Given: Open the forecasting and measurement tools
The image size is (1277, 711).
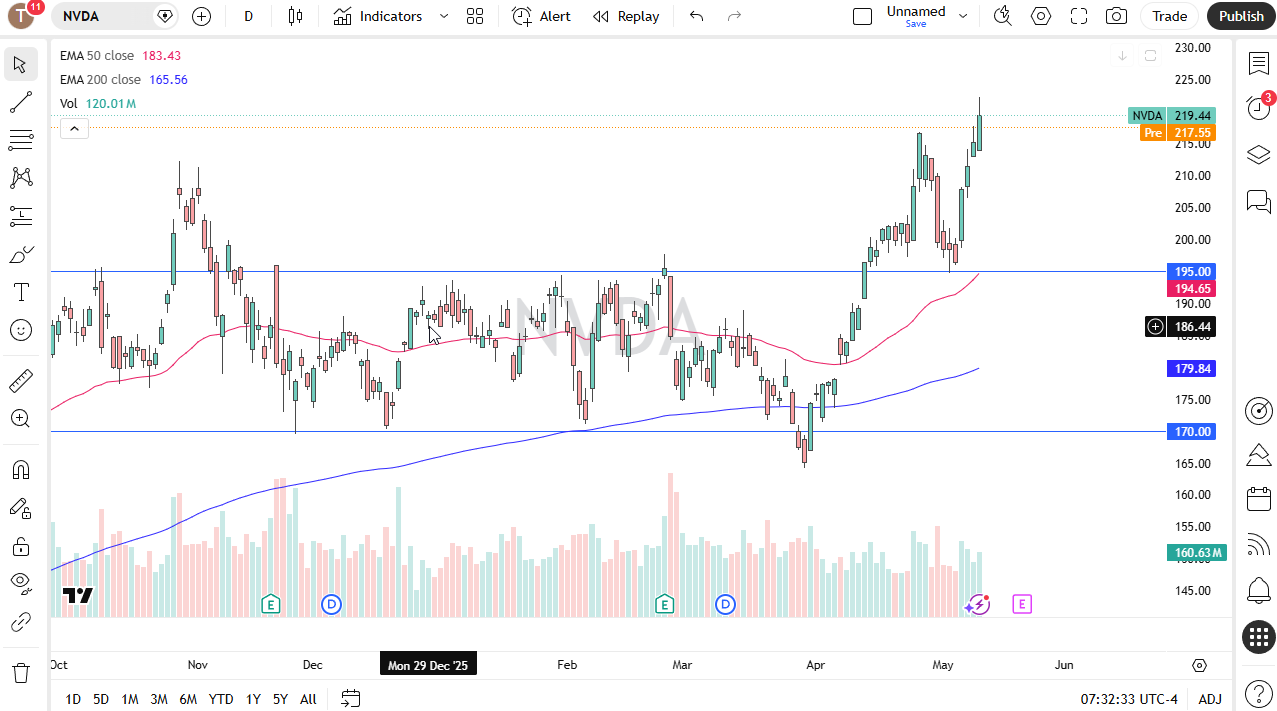Looking at the screenshot, I should (x=20, y=215).
